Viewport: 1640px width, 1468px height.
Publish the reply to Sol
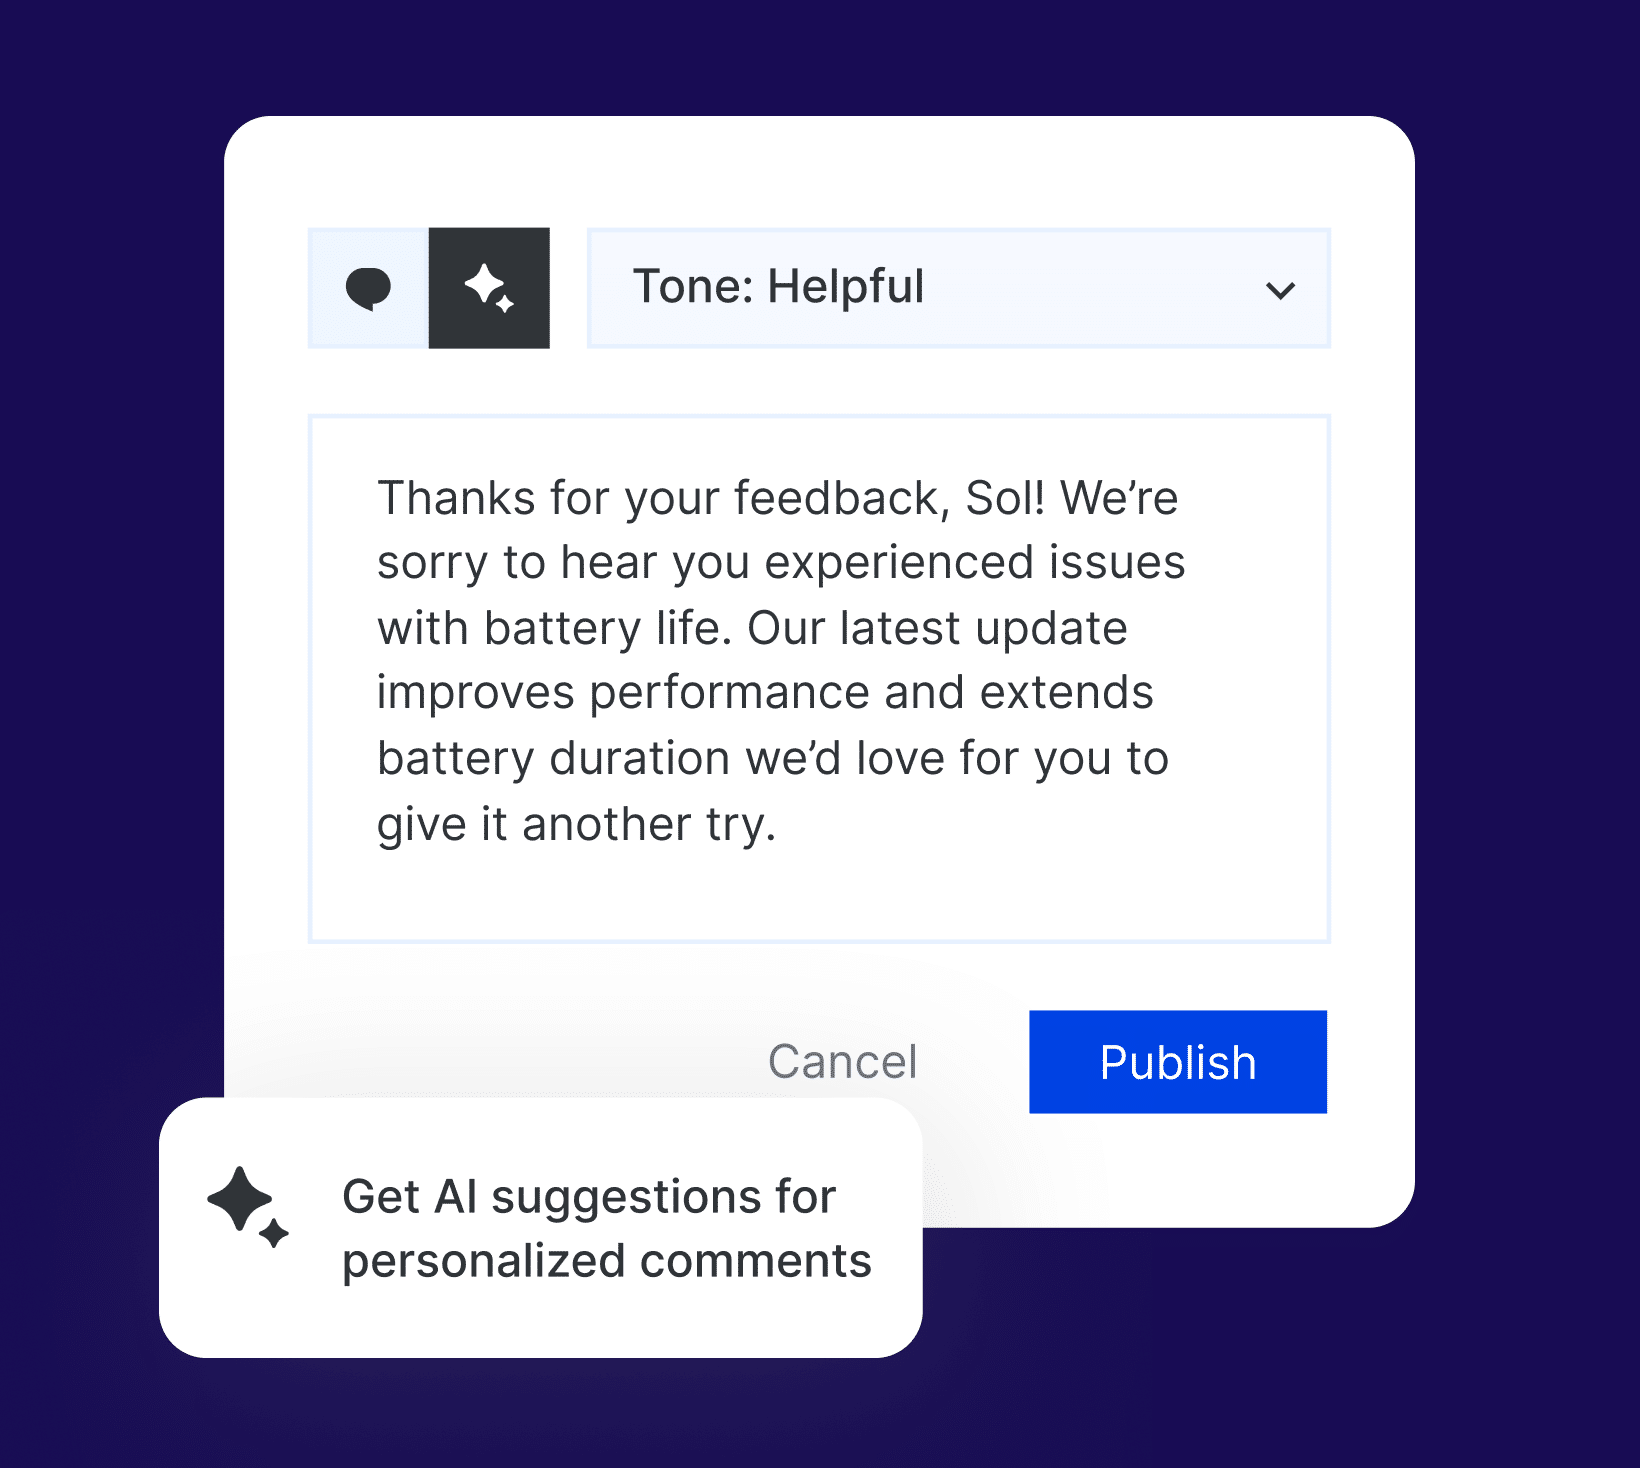coord(1177,1062)
